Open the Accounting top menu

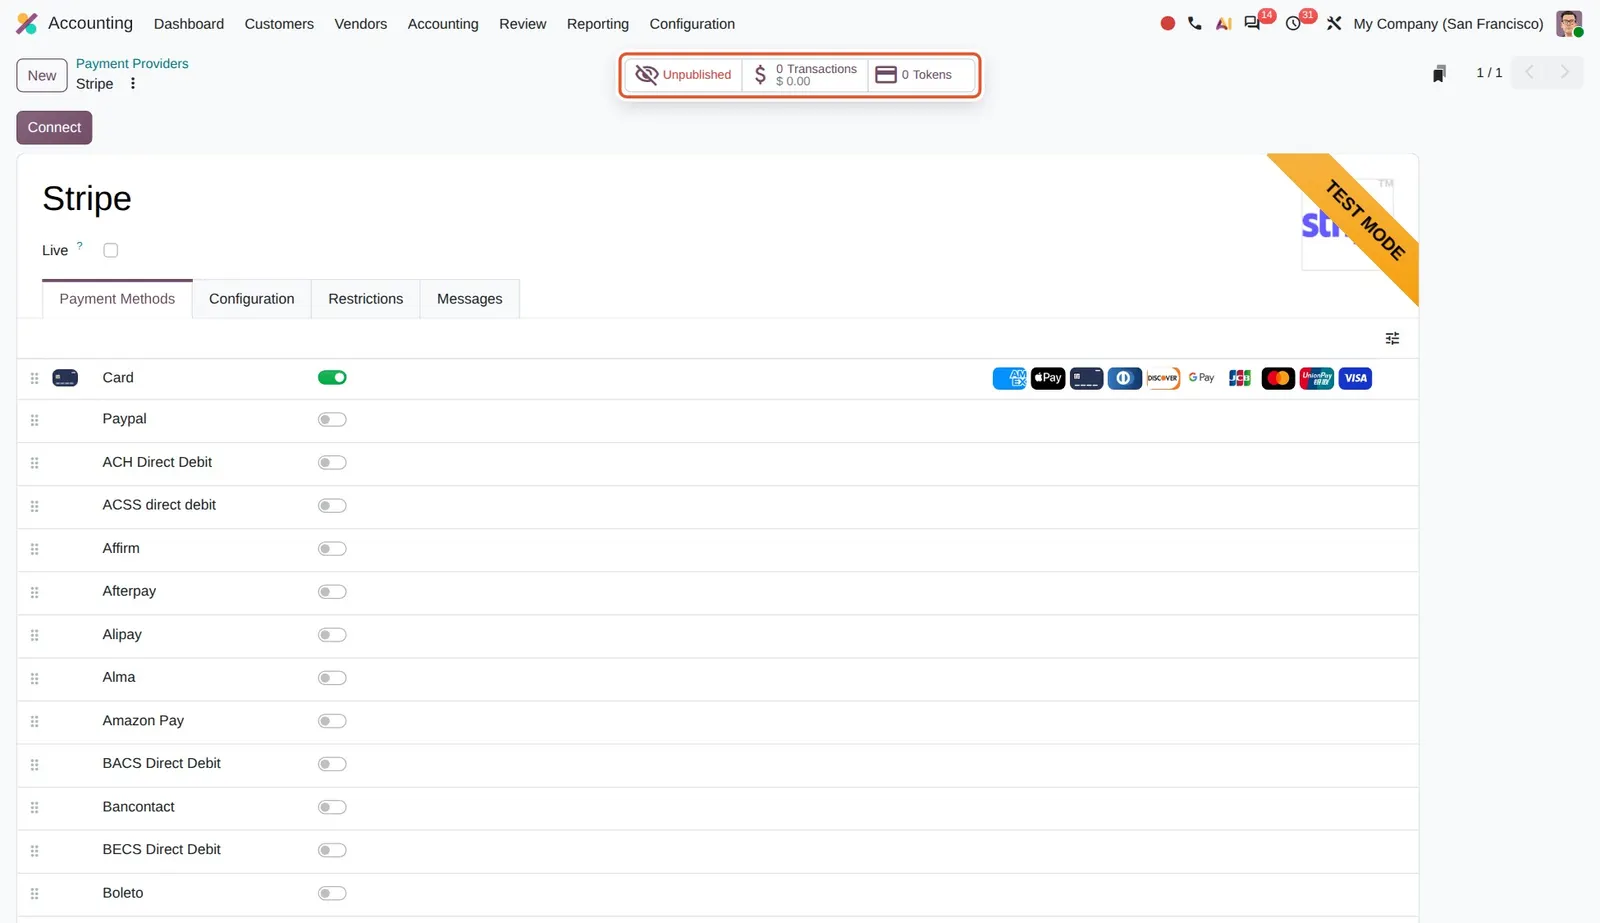point(443,24)
